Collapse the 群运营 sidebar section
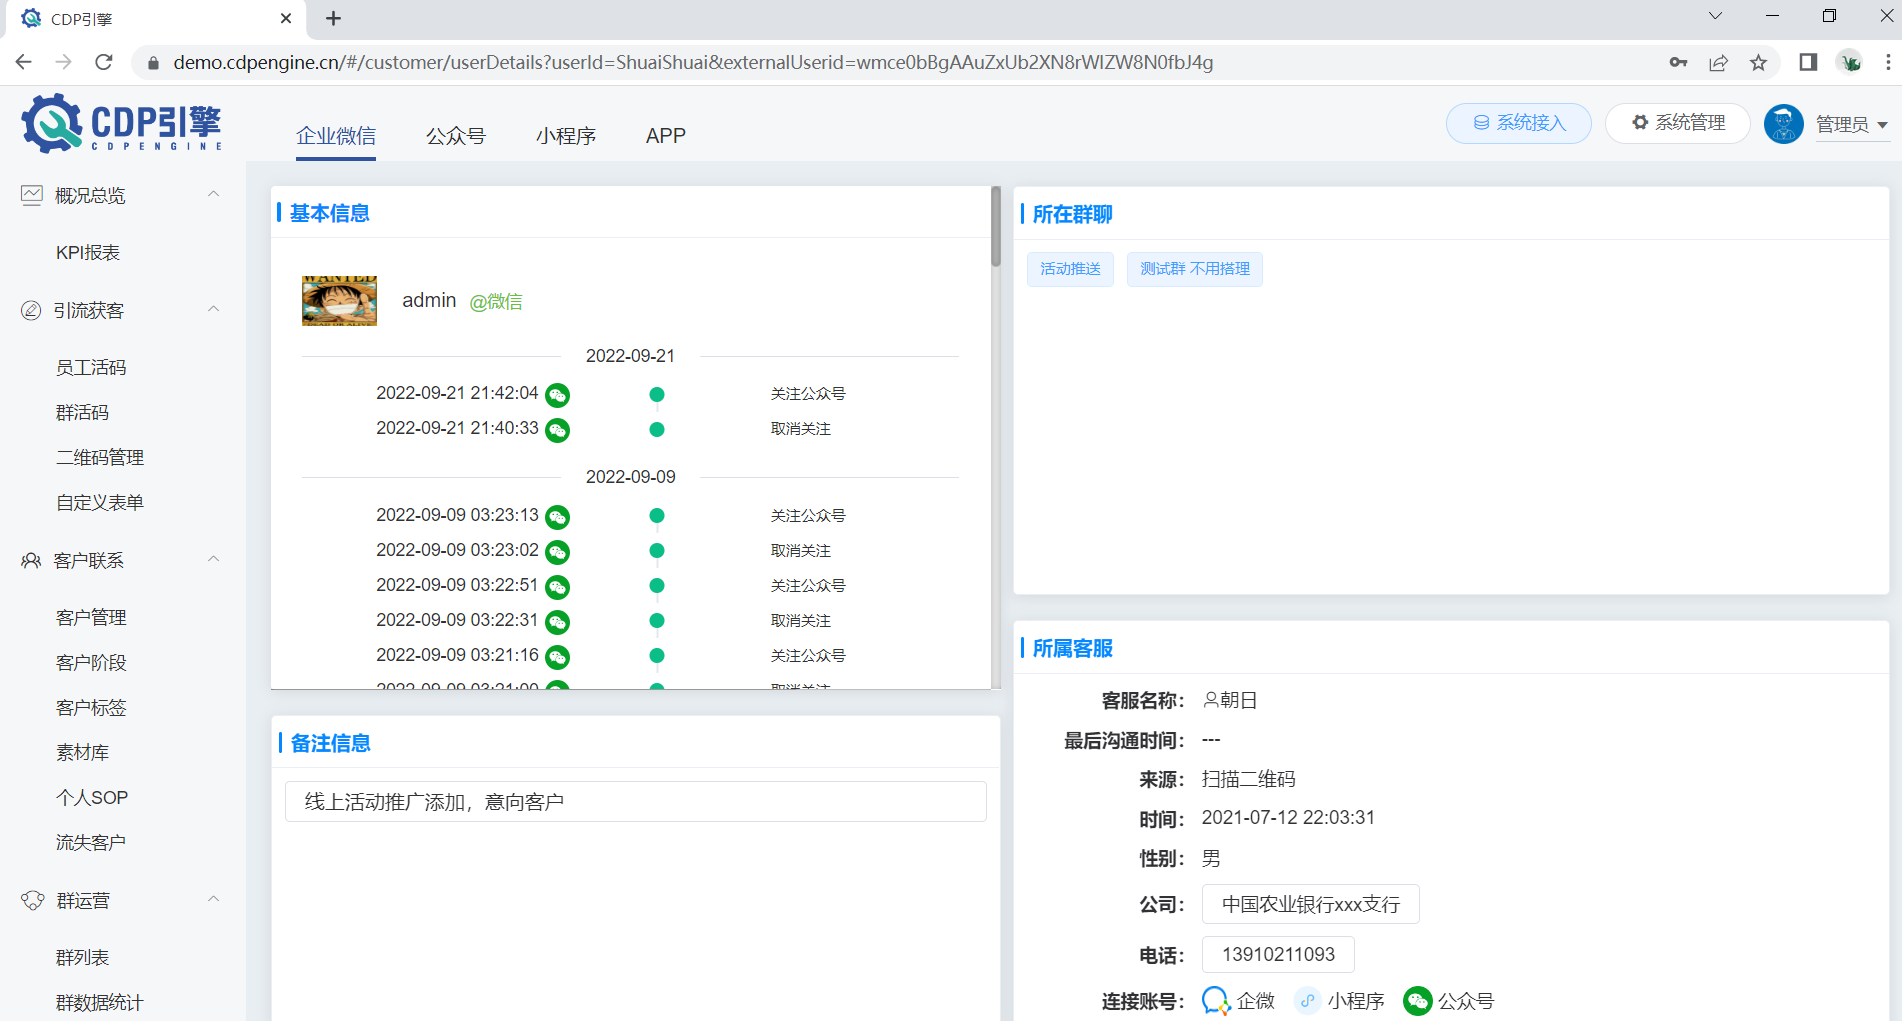Image resolution: width=1902 pixels, height=1021 pixels. [213, 899]
